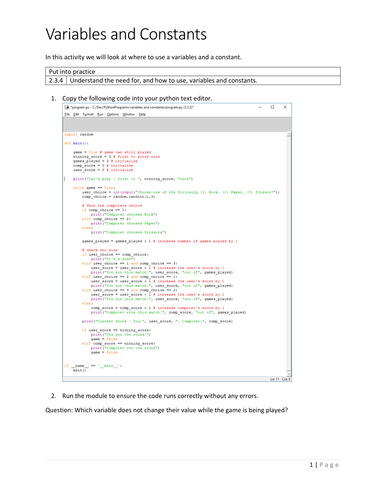This screenshot has width=386, height=500.
Task: Click the 'Variables and Constants' page heading
Action: [126, 34]
